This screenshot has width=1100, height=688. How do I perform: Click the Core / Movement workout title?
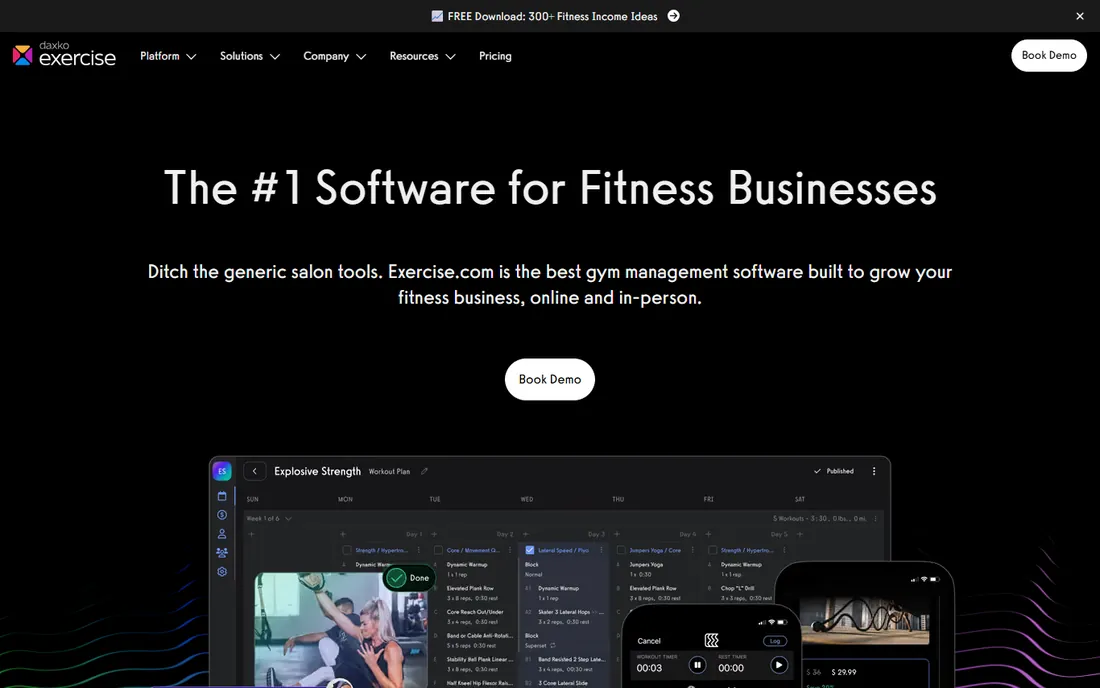pyautogui.click(x=473, y=551)
